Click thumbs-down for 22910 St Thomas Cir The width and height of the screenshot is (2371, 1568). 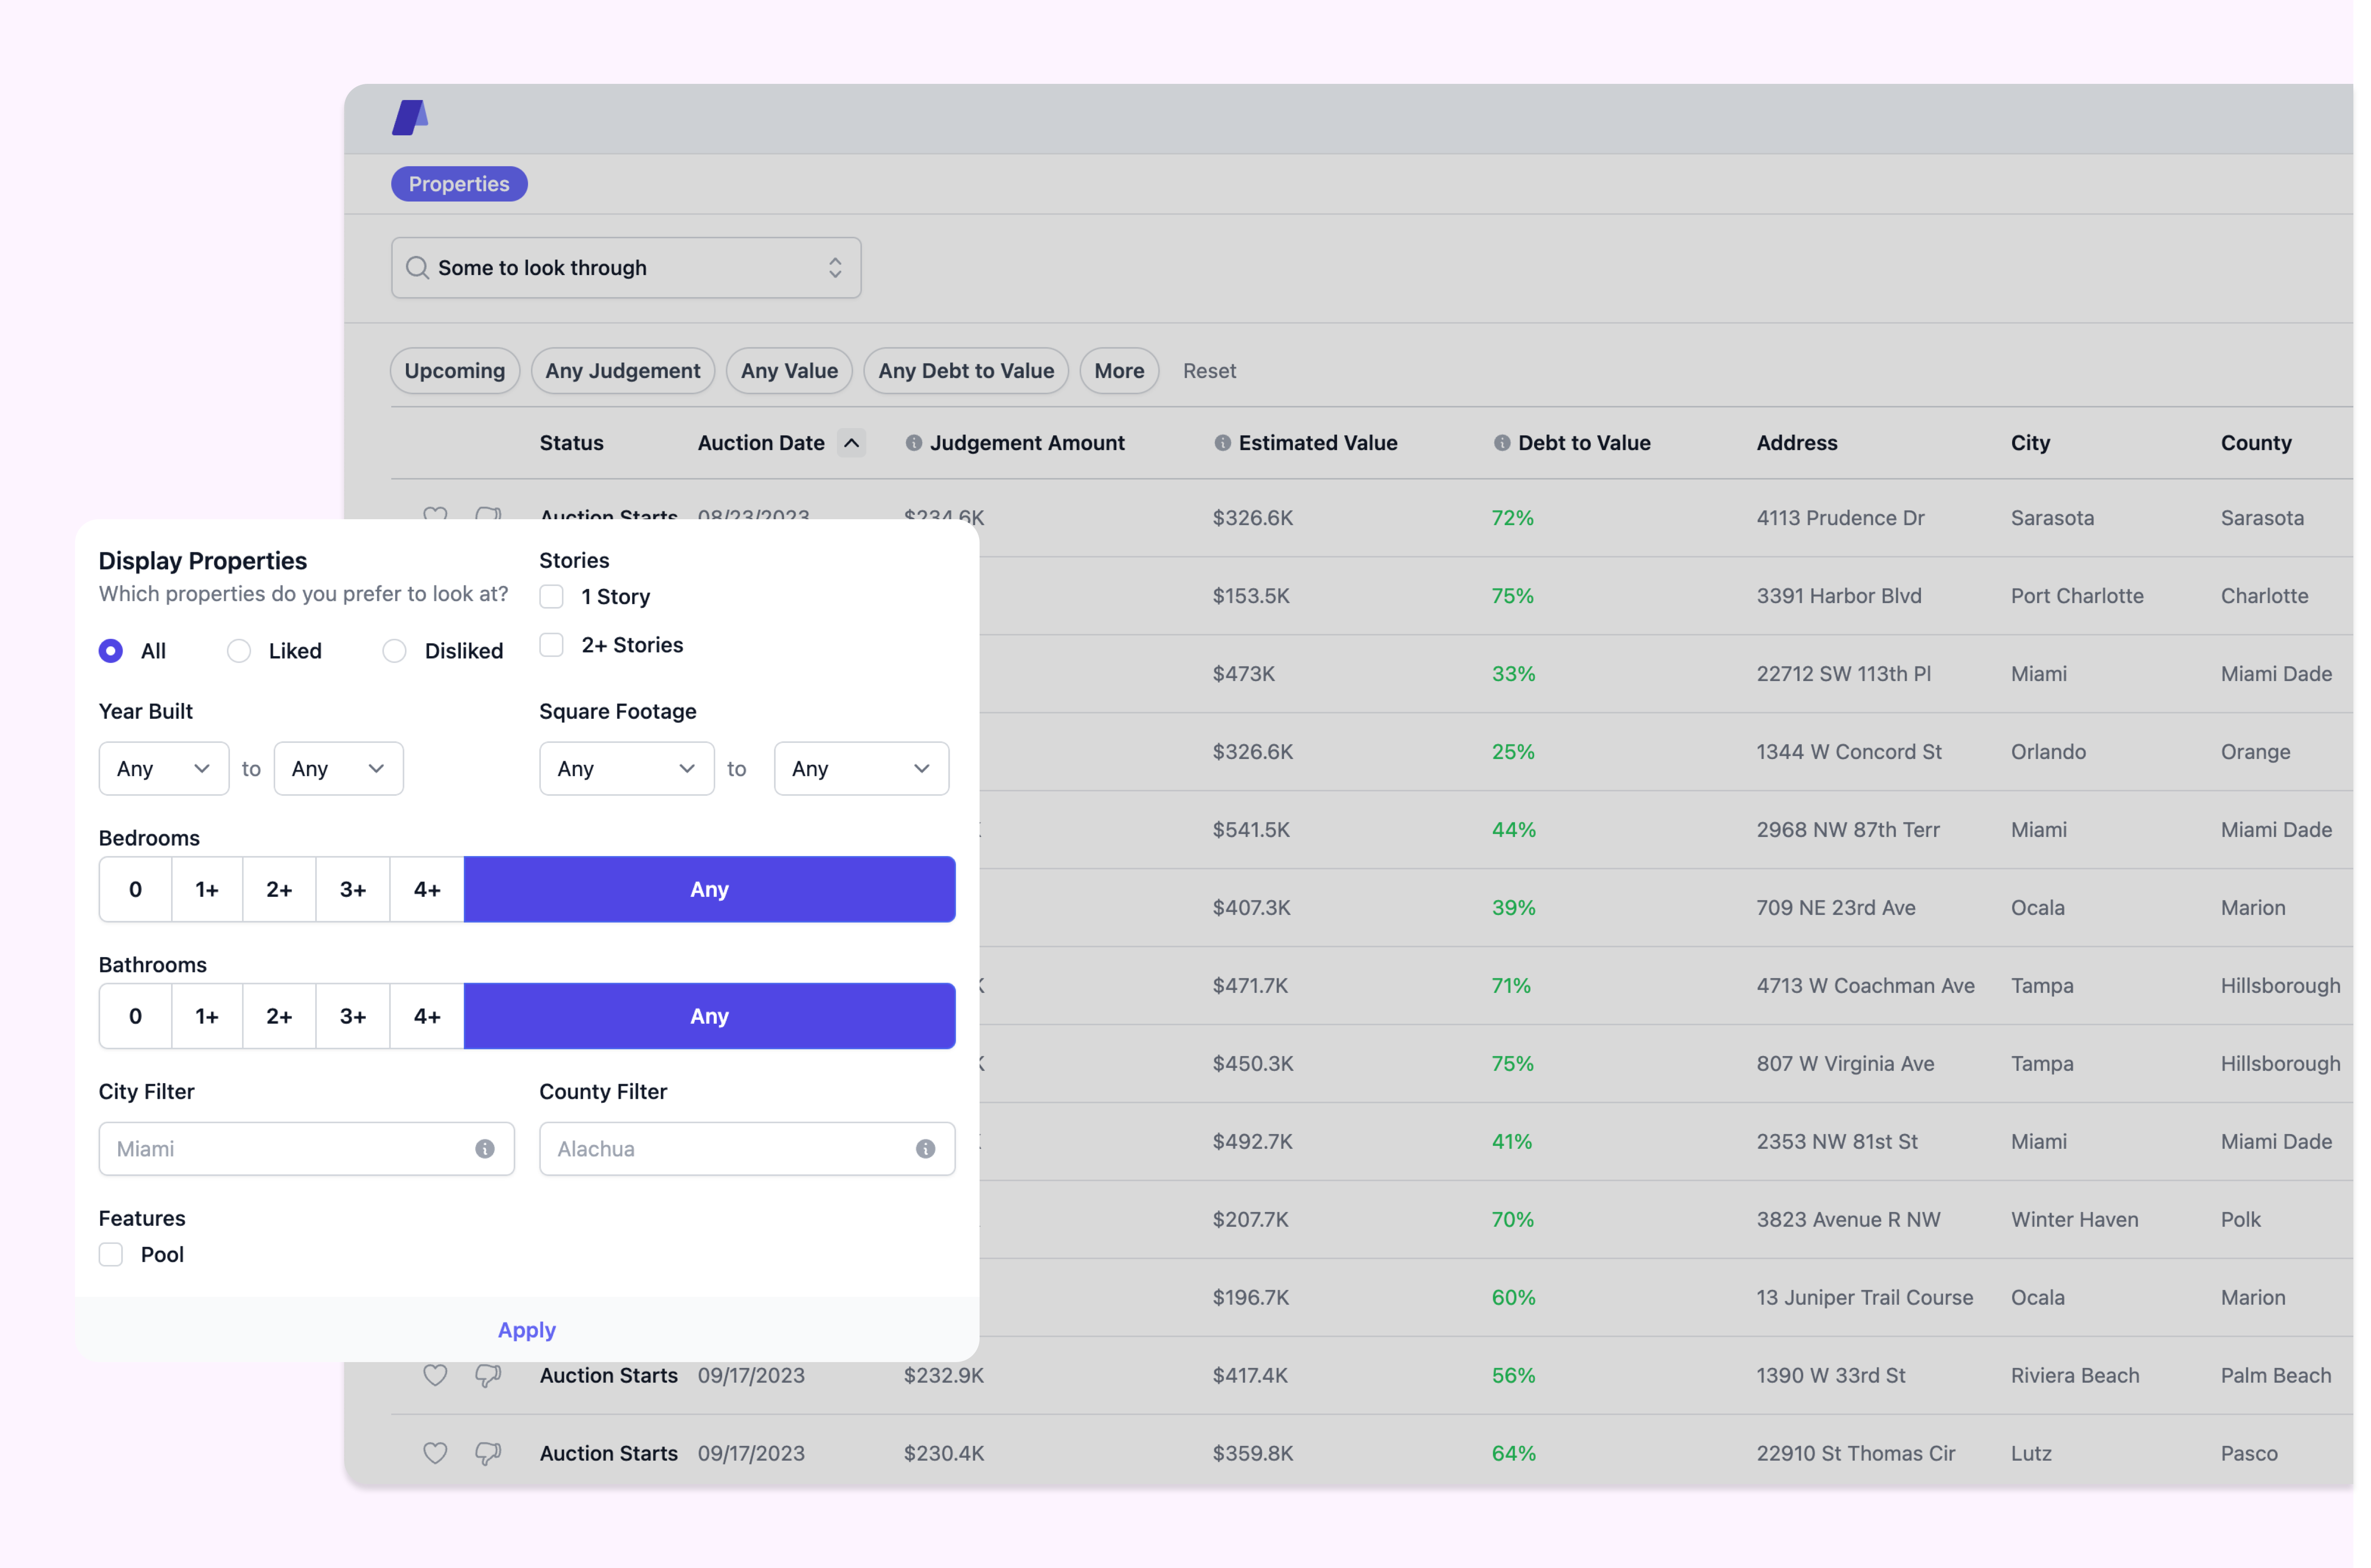coord(488,1453)
